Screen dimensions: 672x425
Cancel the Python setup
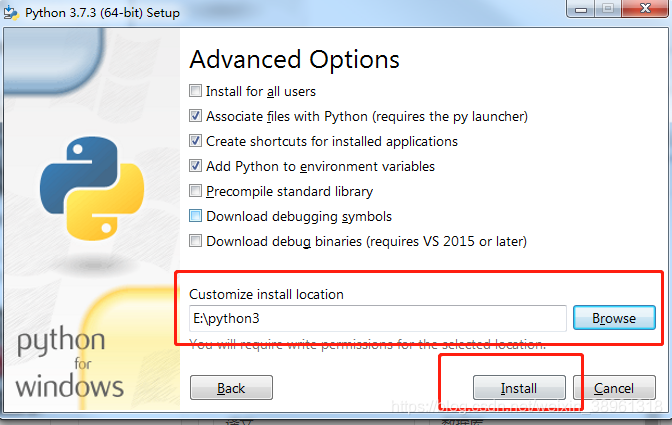[614, 388]
